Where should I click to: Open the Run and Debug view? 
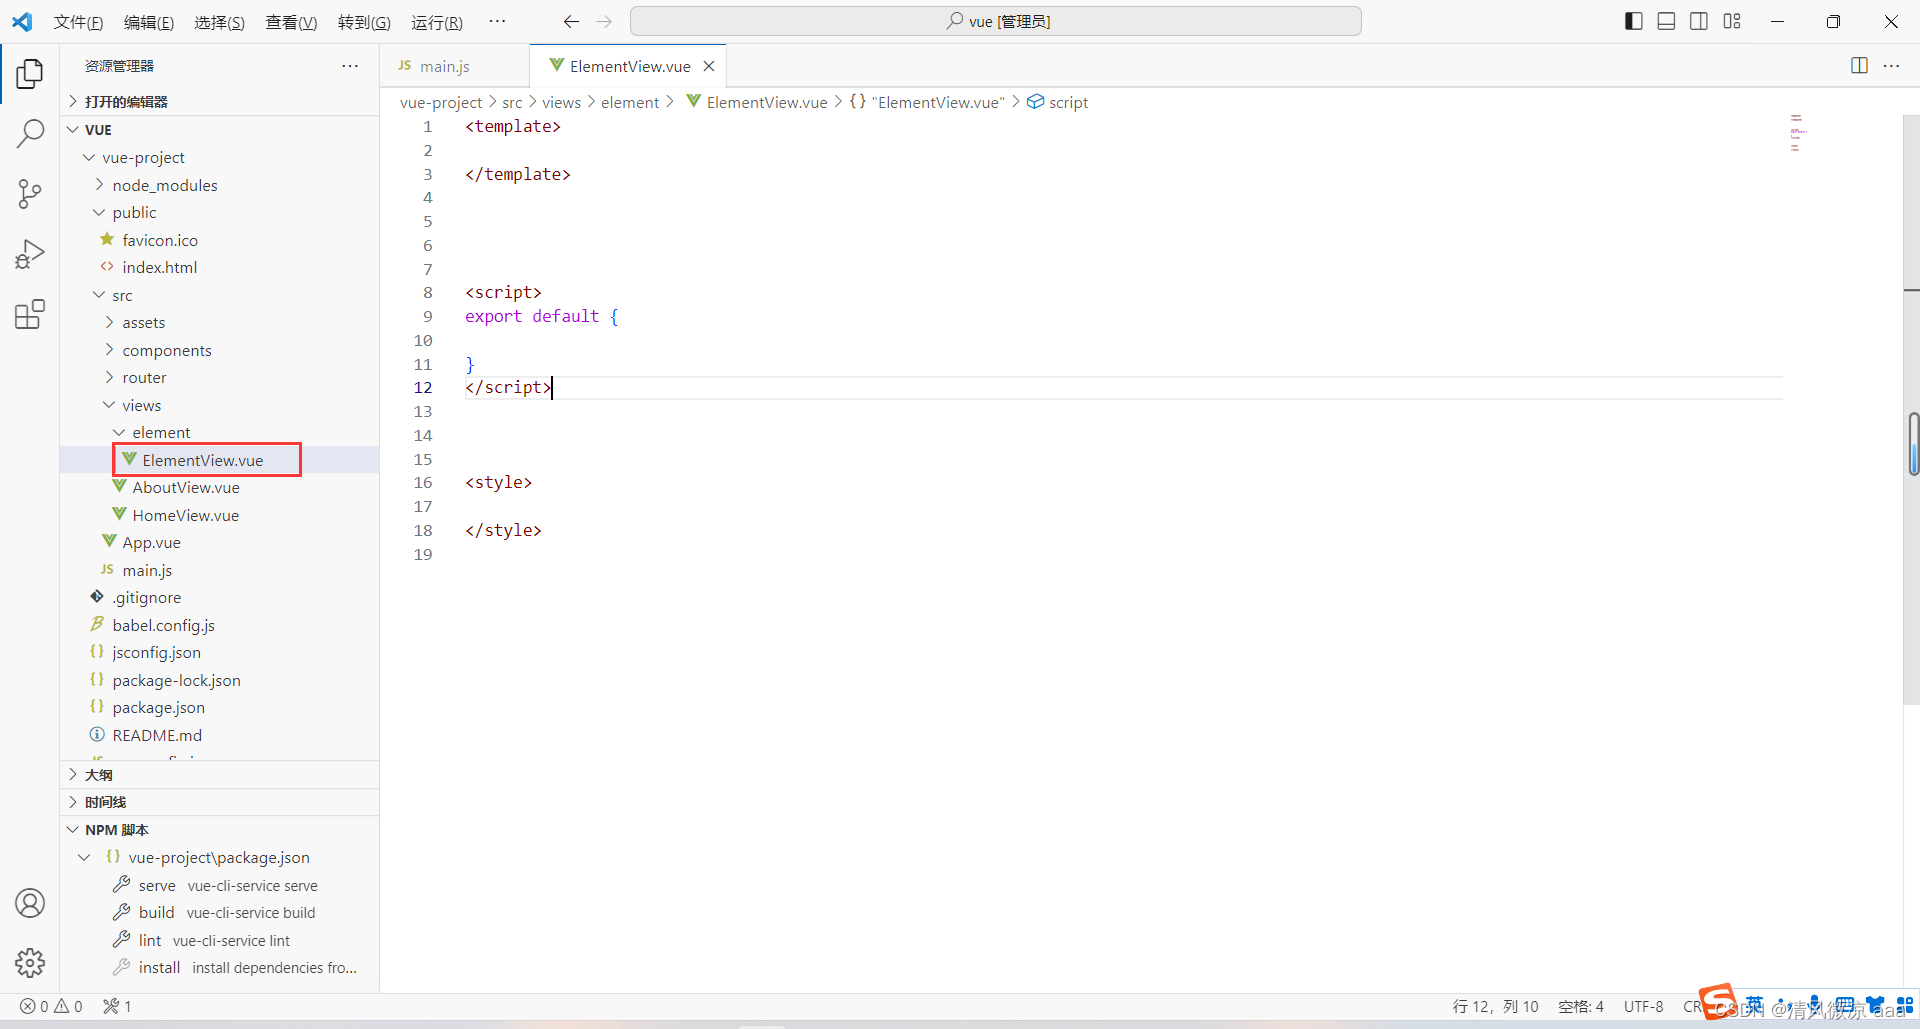[30, 254]
